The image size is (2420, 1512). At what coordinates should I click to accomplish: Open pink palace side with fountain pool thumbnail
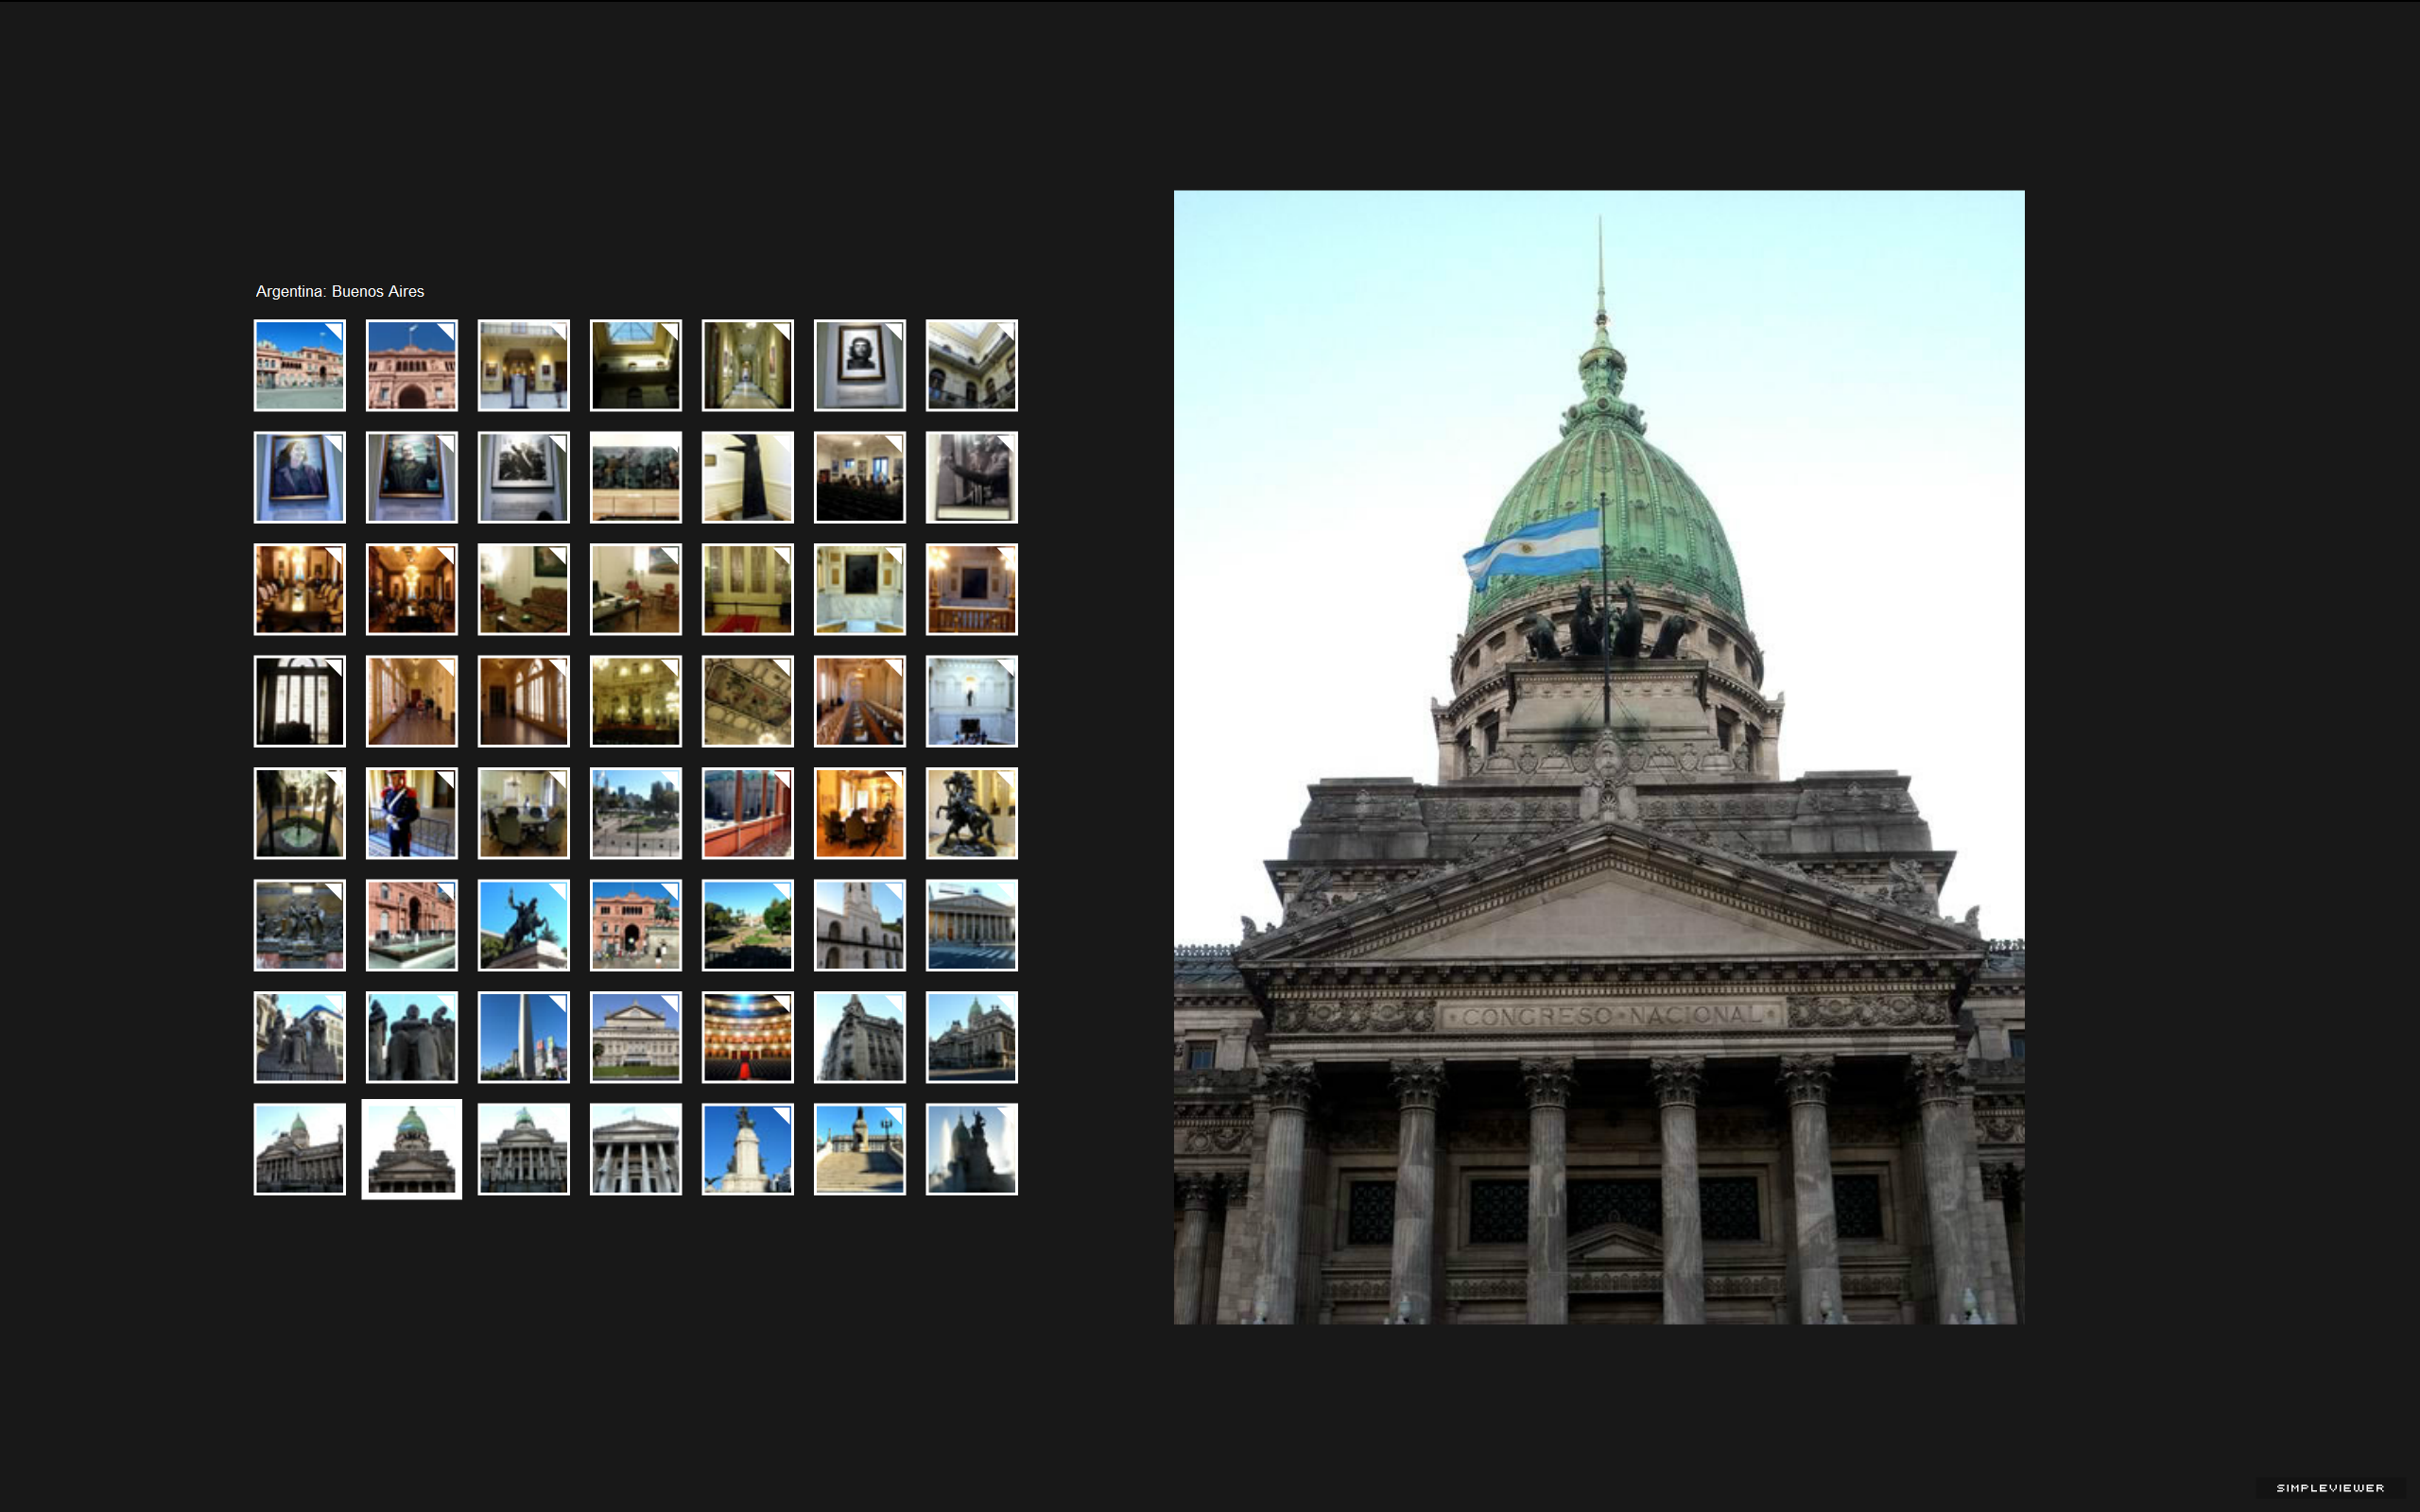click(412, 925)
